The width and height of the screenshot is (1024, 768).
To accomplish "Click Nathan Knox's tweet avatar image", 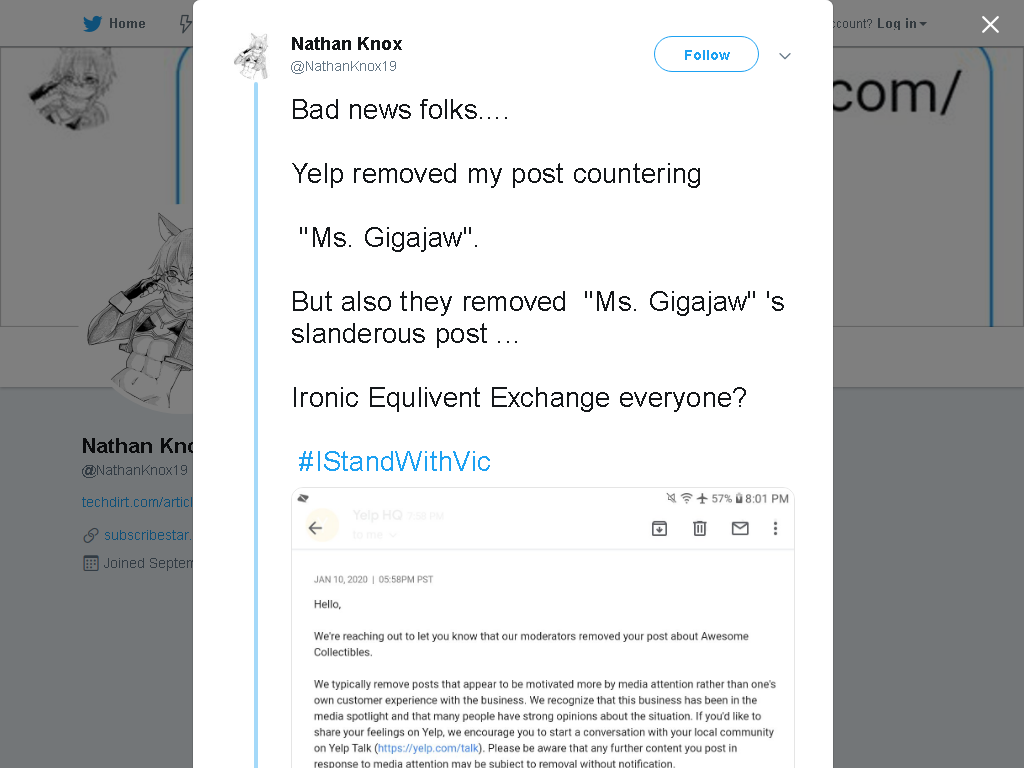I will 253,56.
